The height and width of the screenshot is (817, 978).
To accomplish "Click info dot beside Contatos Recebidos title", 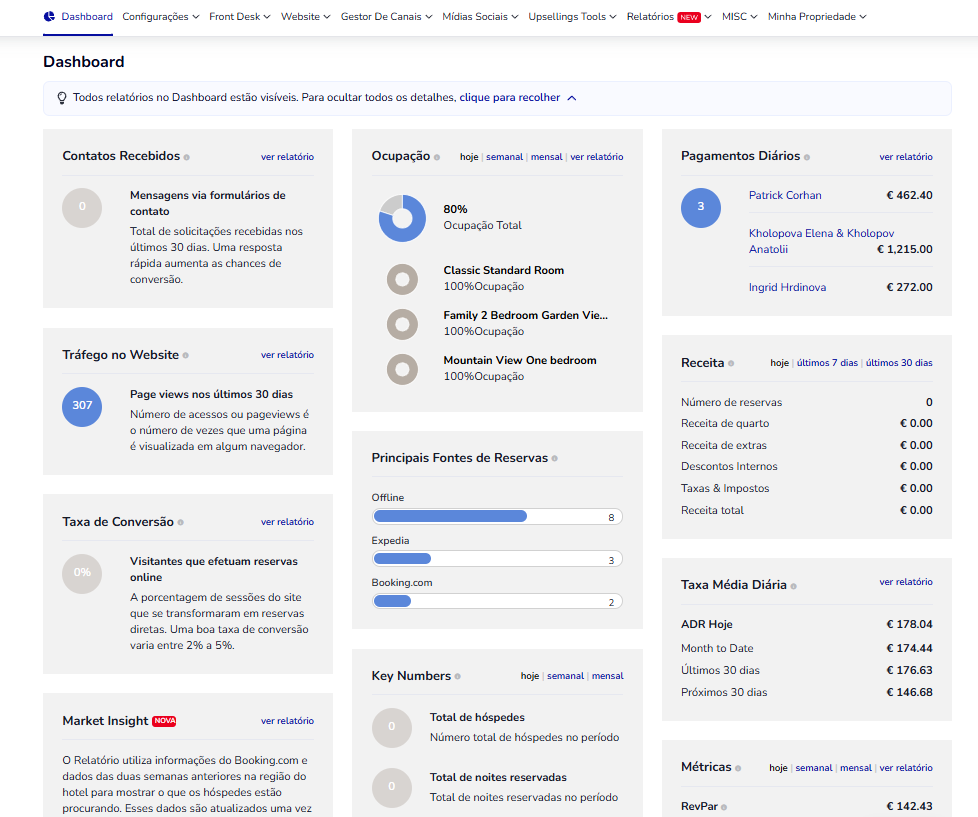I will coord(187,157).
